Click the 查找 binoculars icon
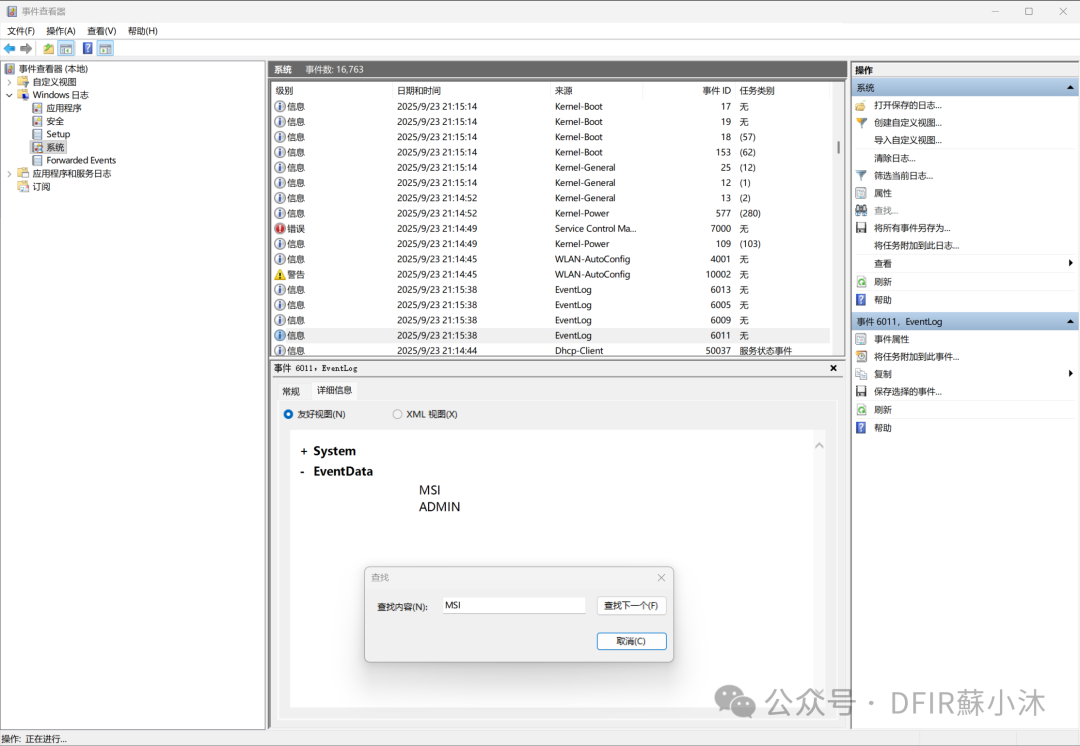1080x746 pixels. coord(861,210)
